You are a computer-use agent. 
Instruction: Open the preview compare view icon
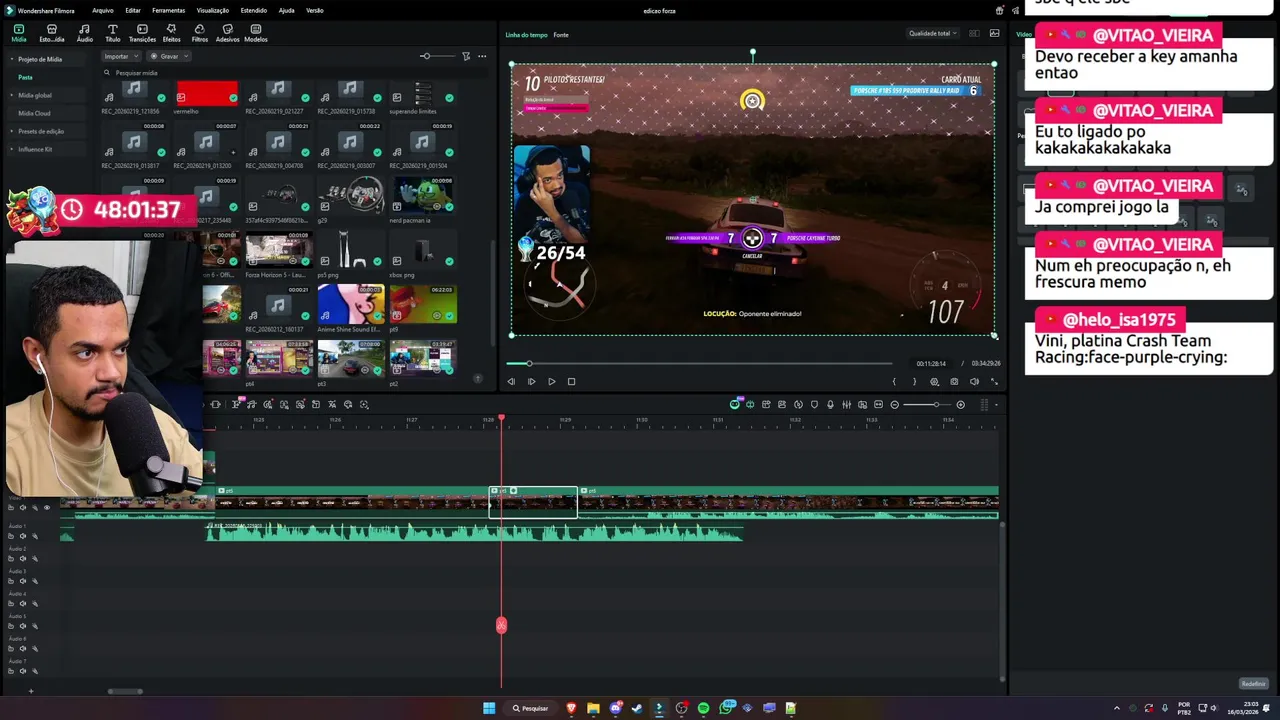[974, 33]
